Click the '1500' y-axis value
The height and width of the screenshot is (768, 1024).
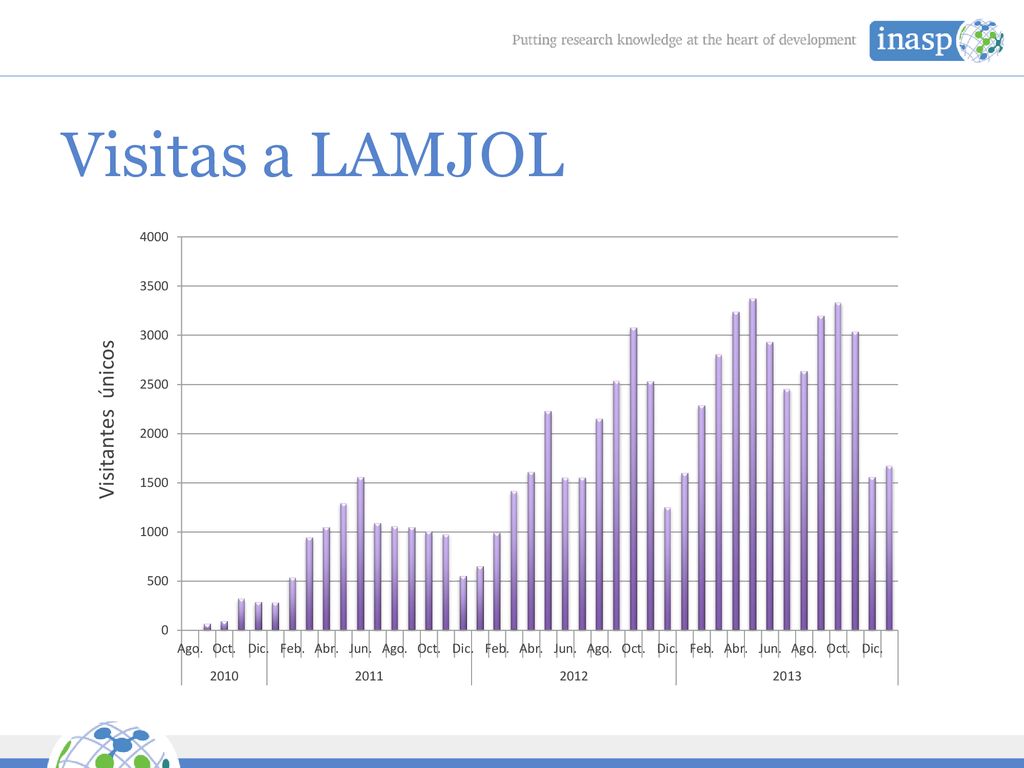[x=154, y=483]
